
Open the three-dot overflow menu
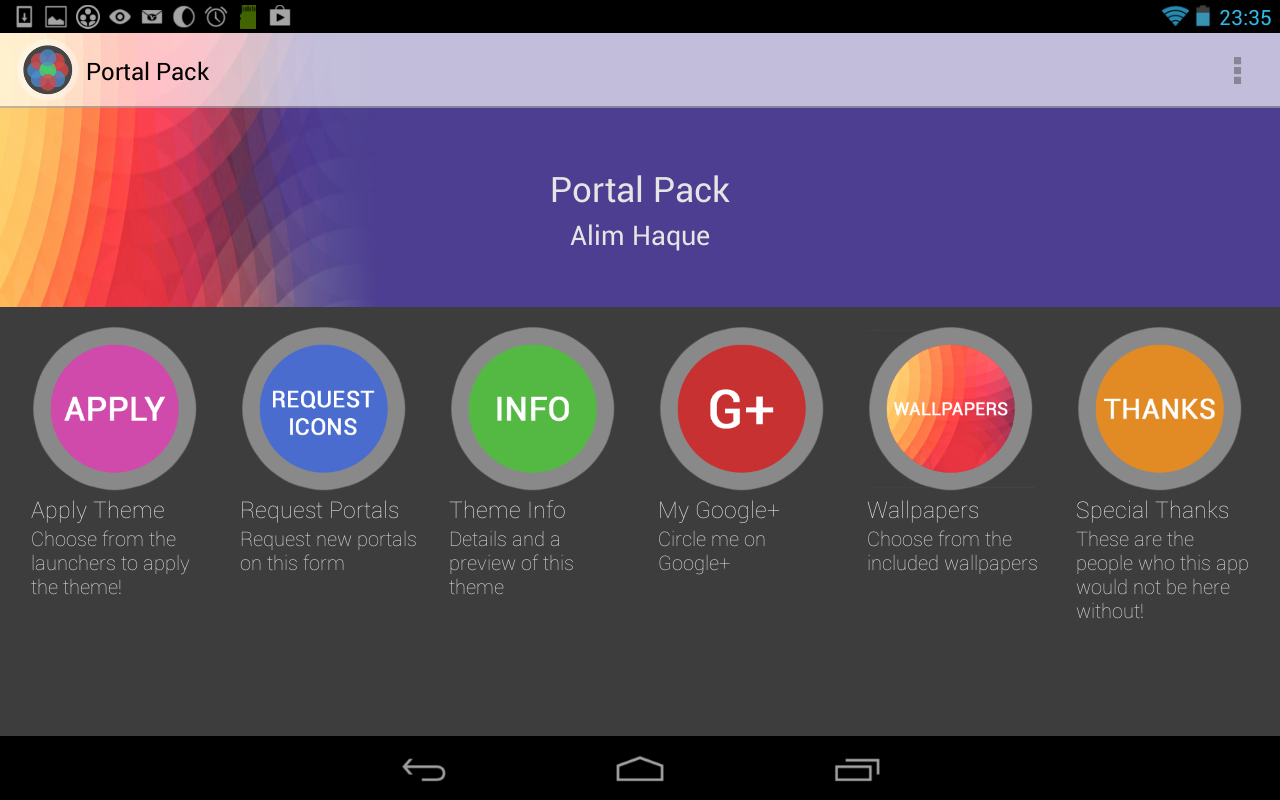pyautogui.click(x=1237, y=71)
